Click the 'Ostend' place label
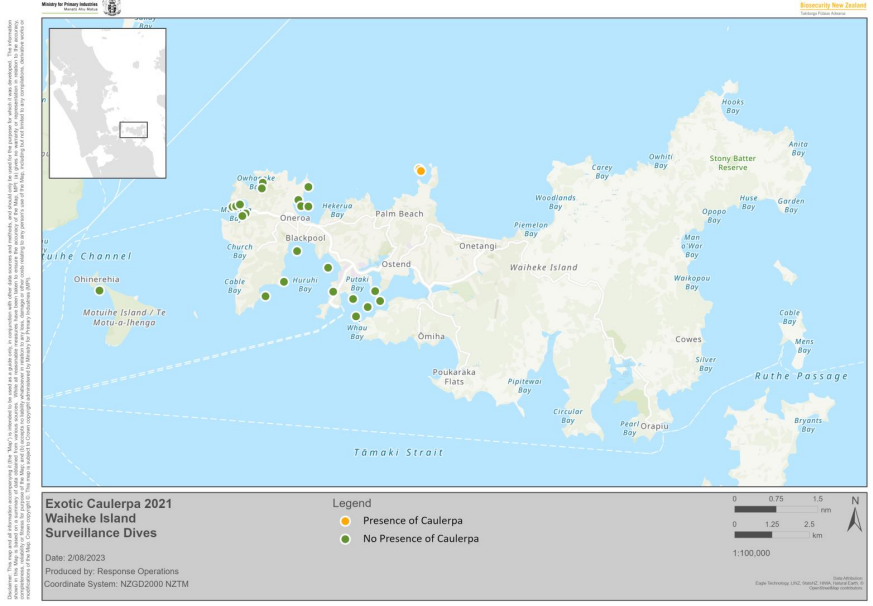This screenshot has height=606, width=873. [396, 264]
